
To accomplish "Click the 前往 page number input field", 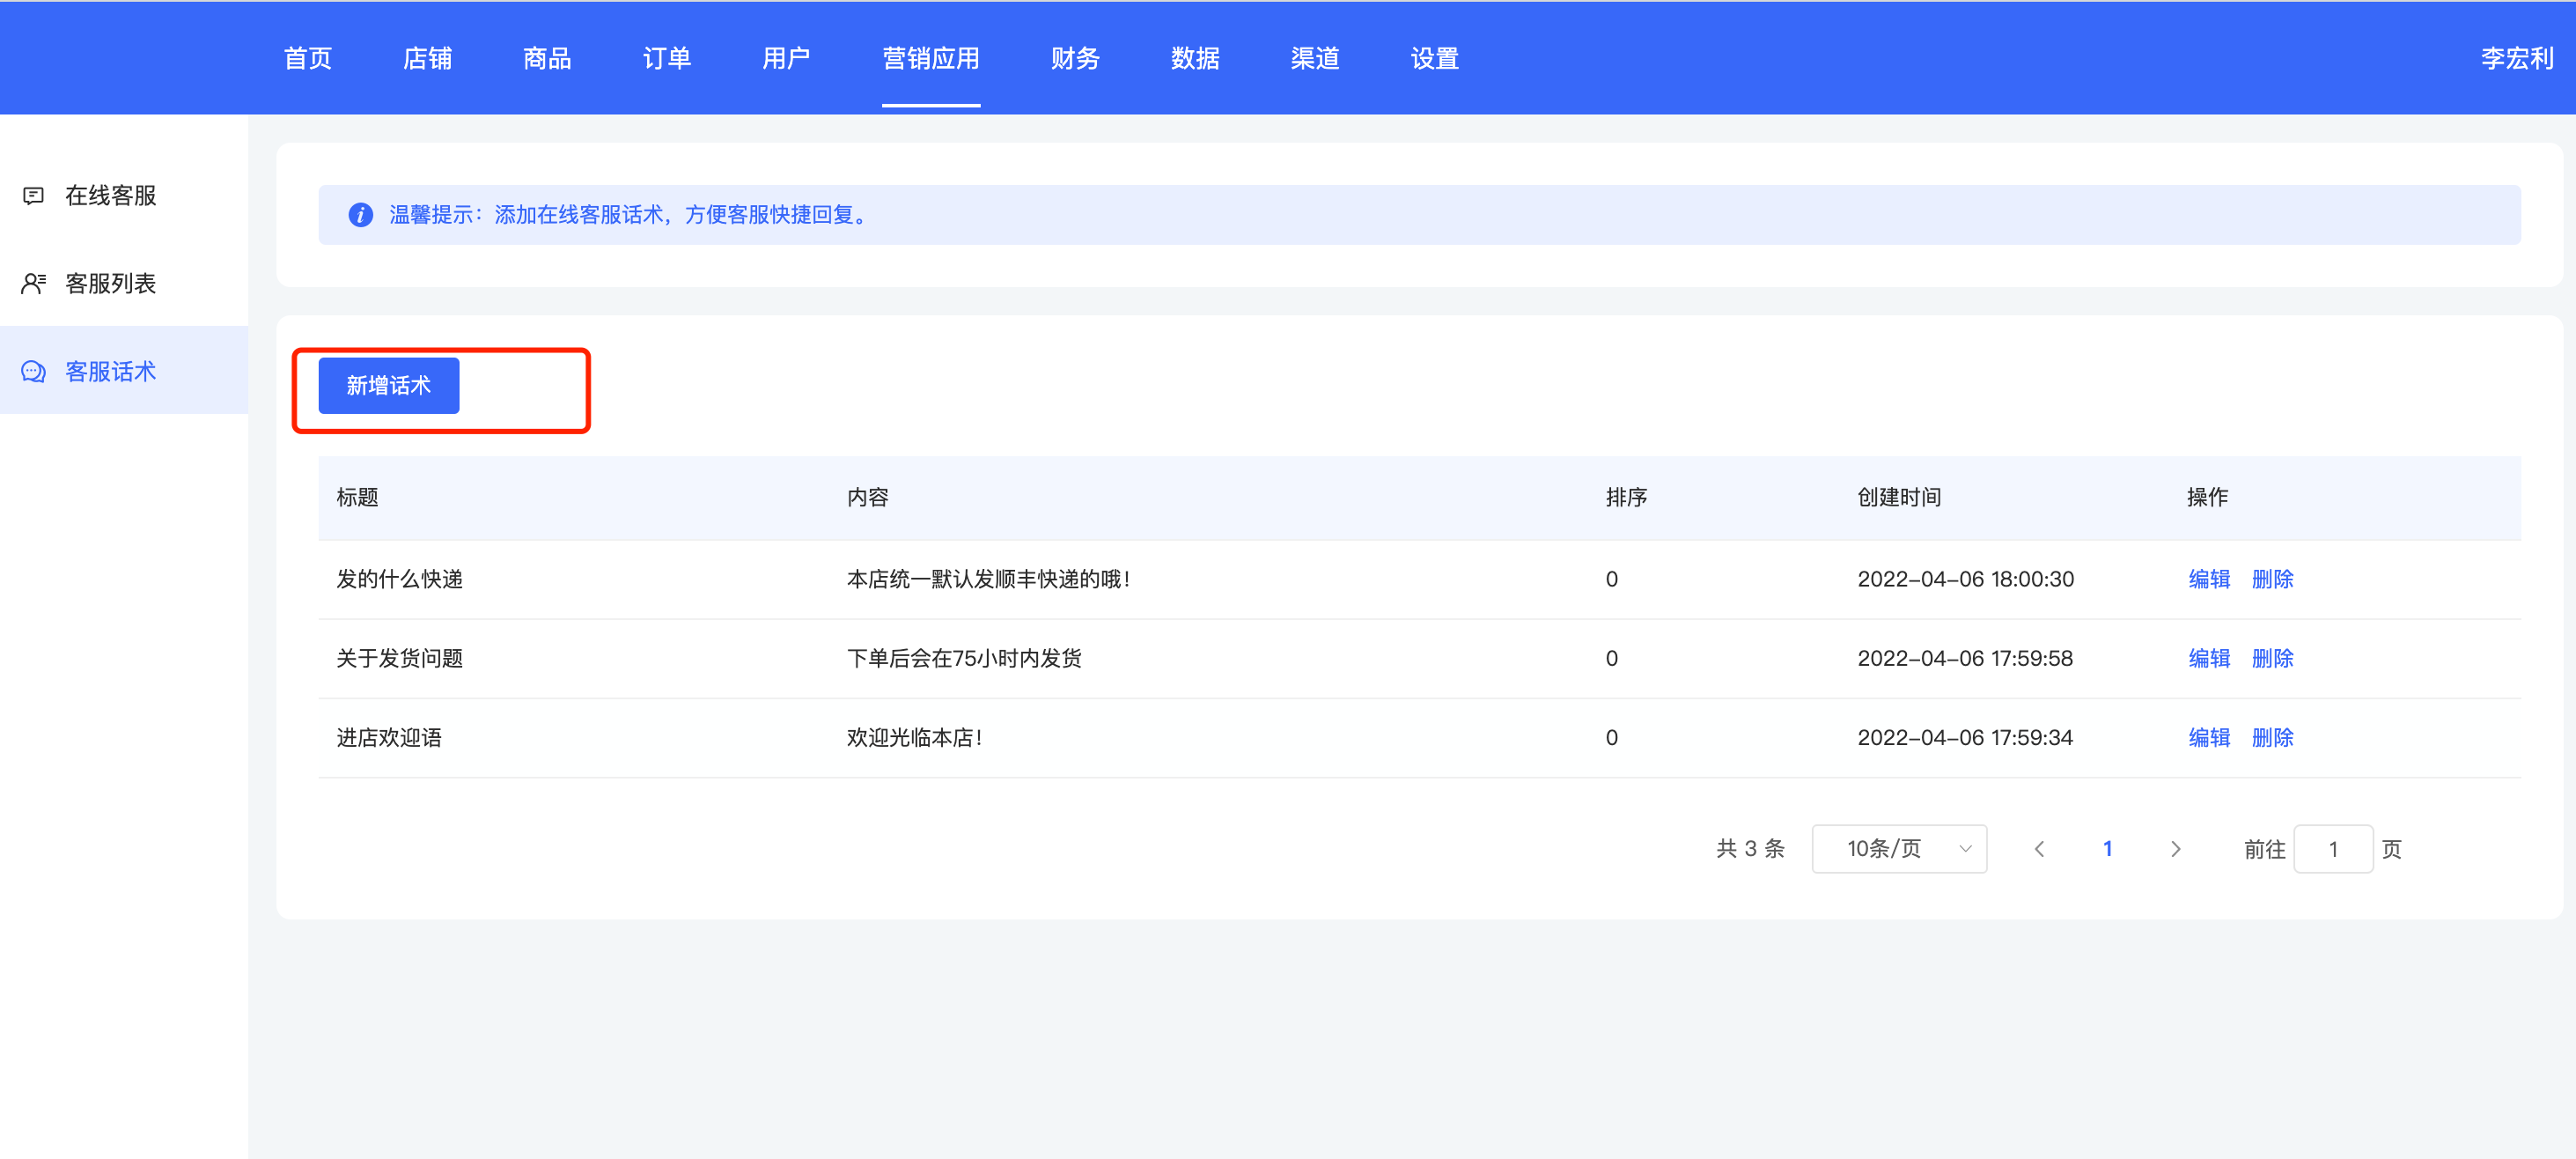I will 2332,849.
